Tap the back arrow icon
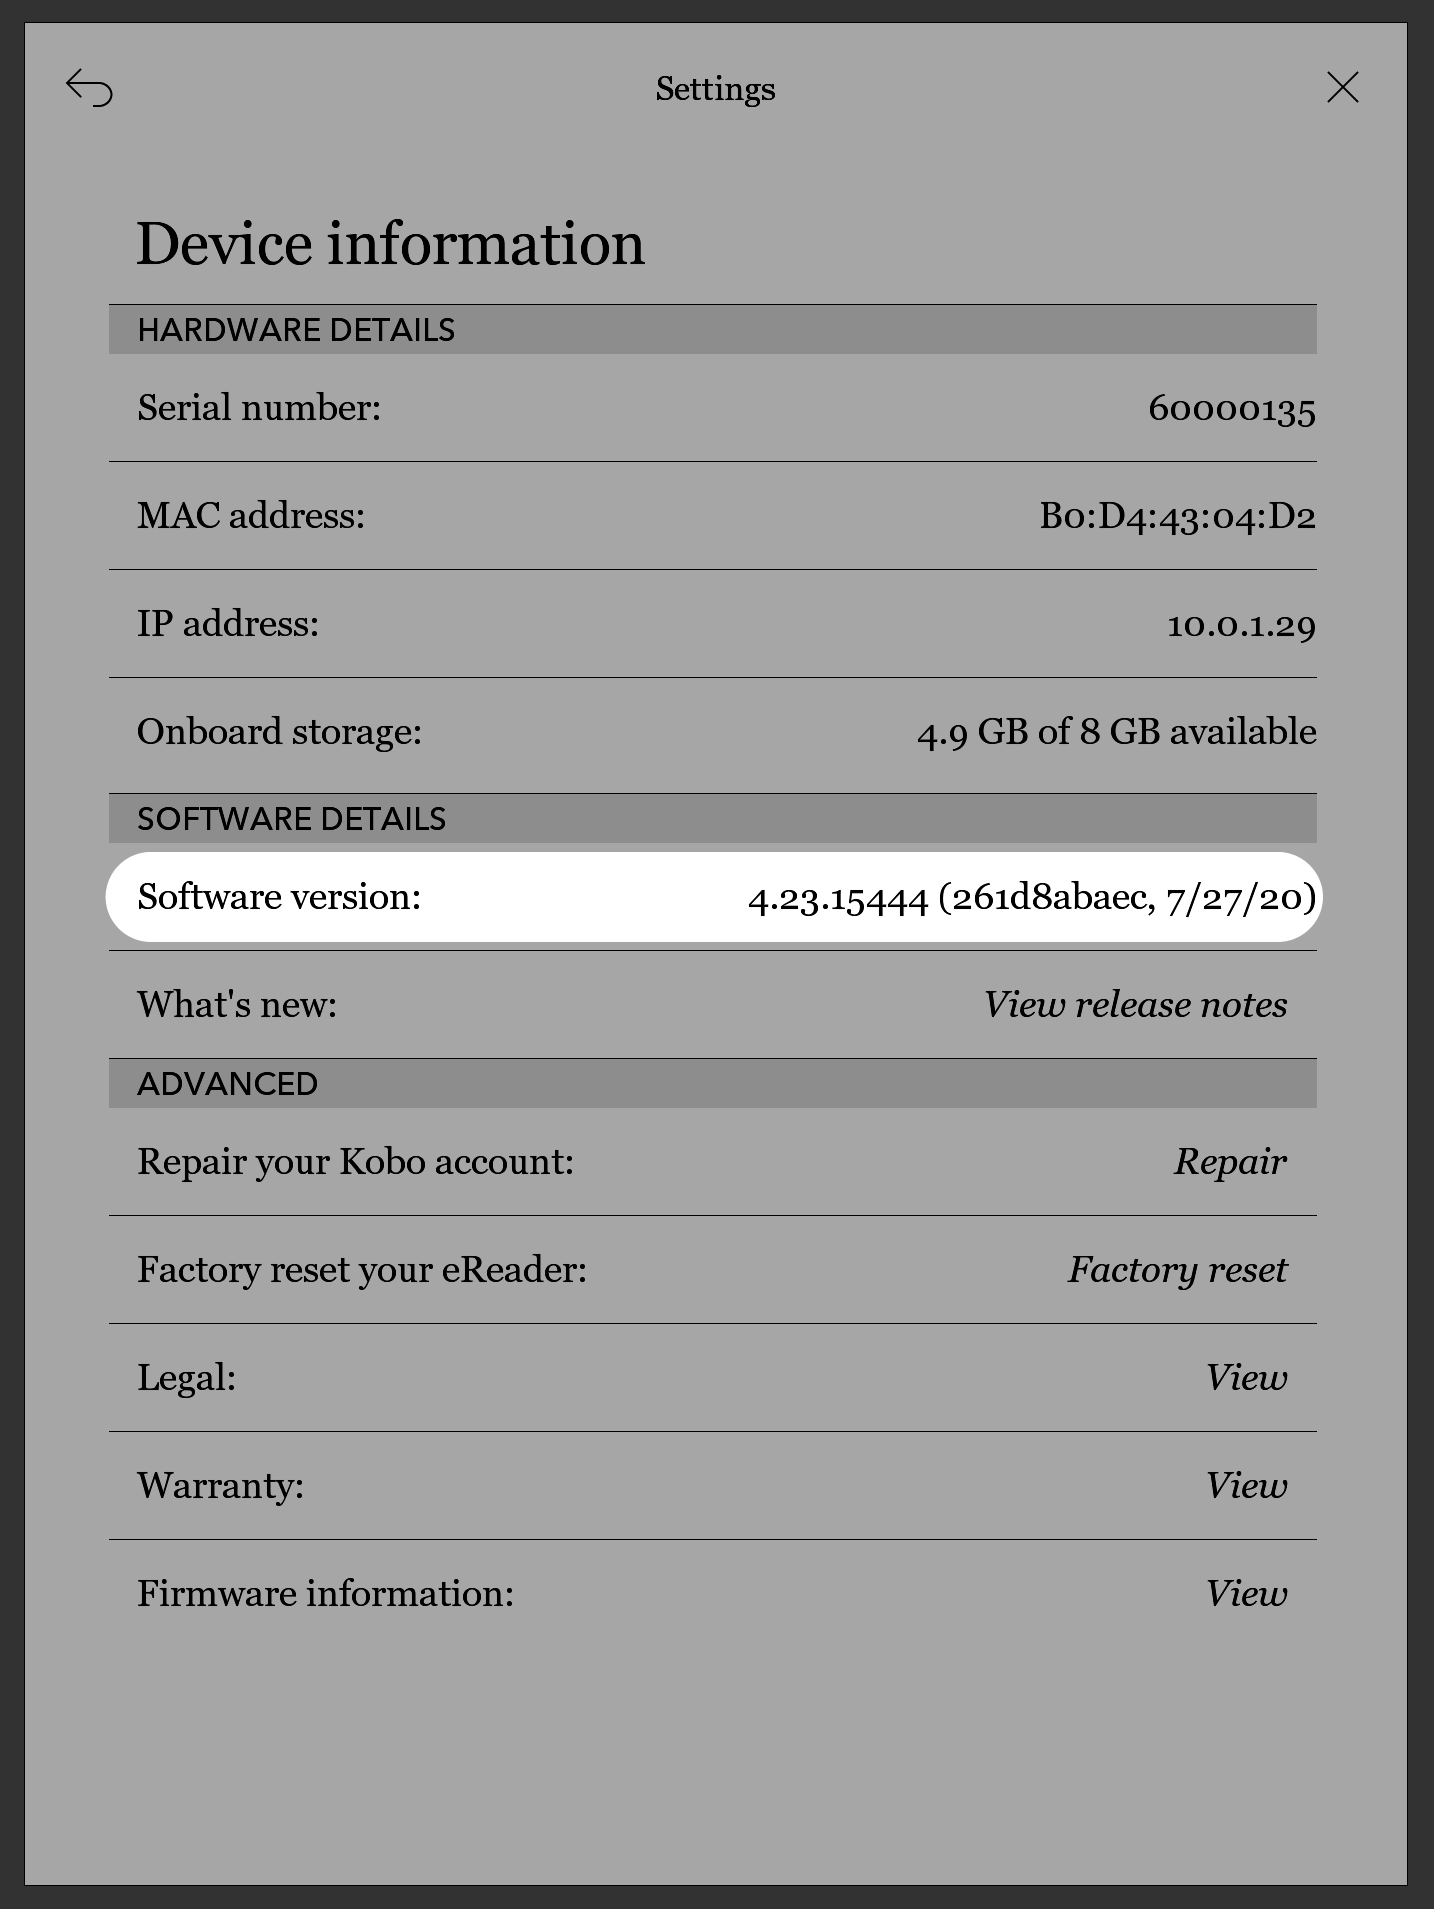 click(x=90, y=89)
